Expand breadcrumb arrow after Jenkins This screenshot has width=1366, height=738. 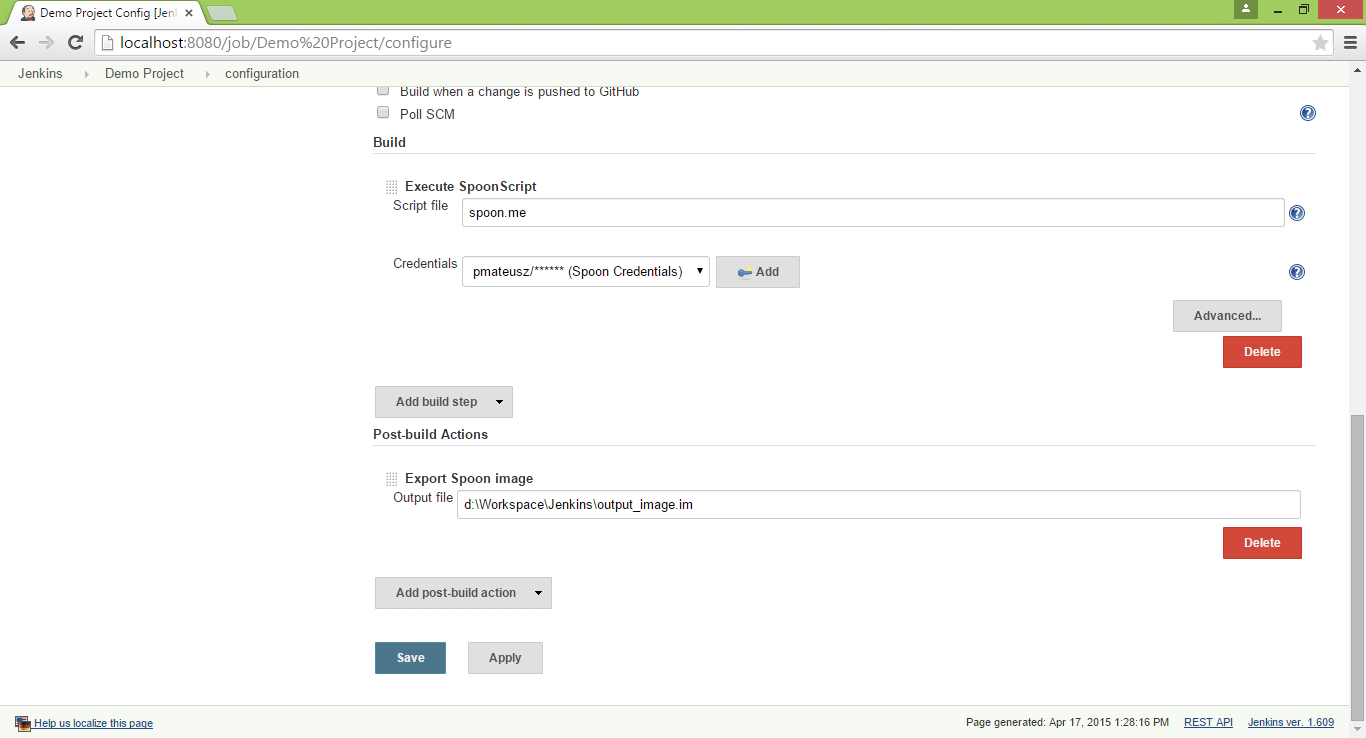[85, 74]
